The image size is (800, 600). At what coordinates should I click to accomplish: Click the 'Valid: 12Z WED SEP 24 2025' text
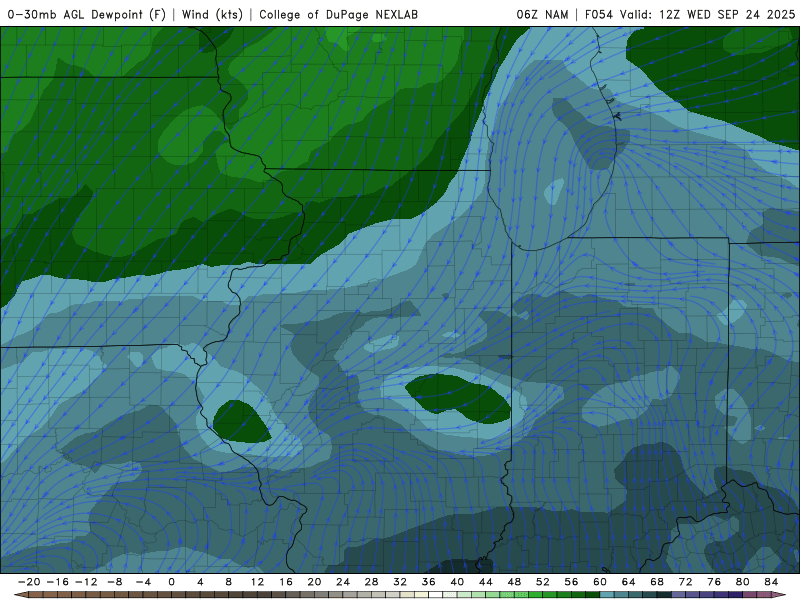[707, 14]
